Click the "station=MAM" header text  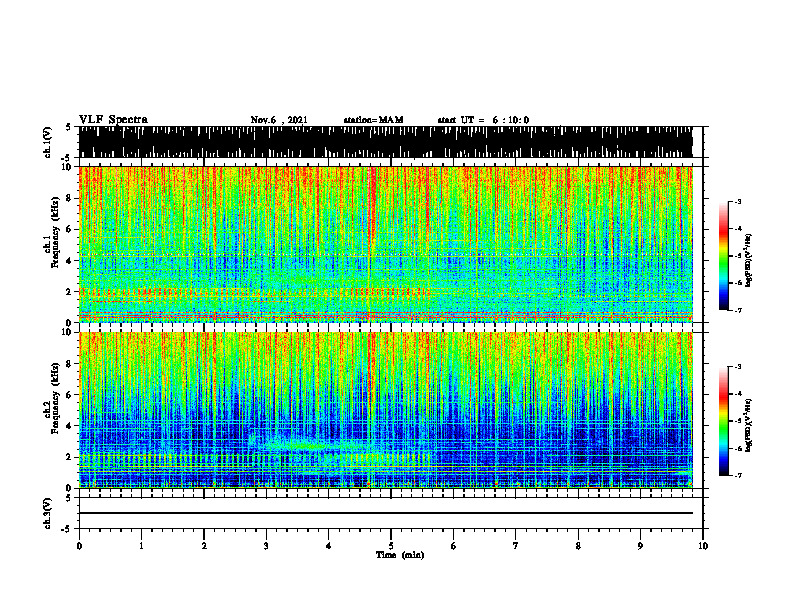pyautogui.click(x=373, y=120)
